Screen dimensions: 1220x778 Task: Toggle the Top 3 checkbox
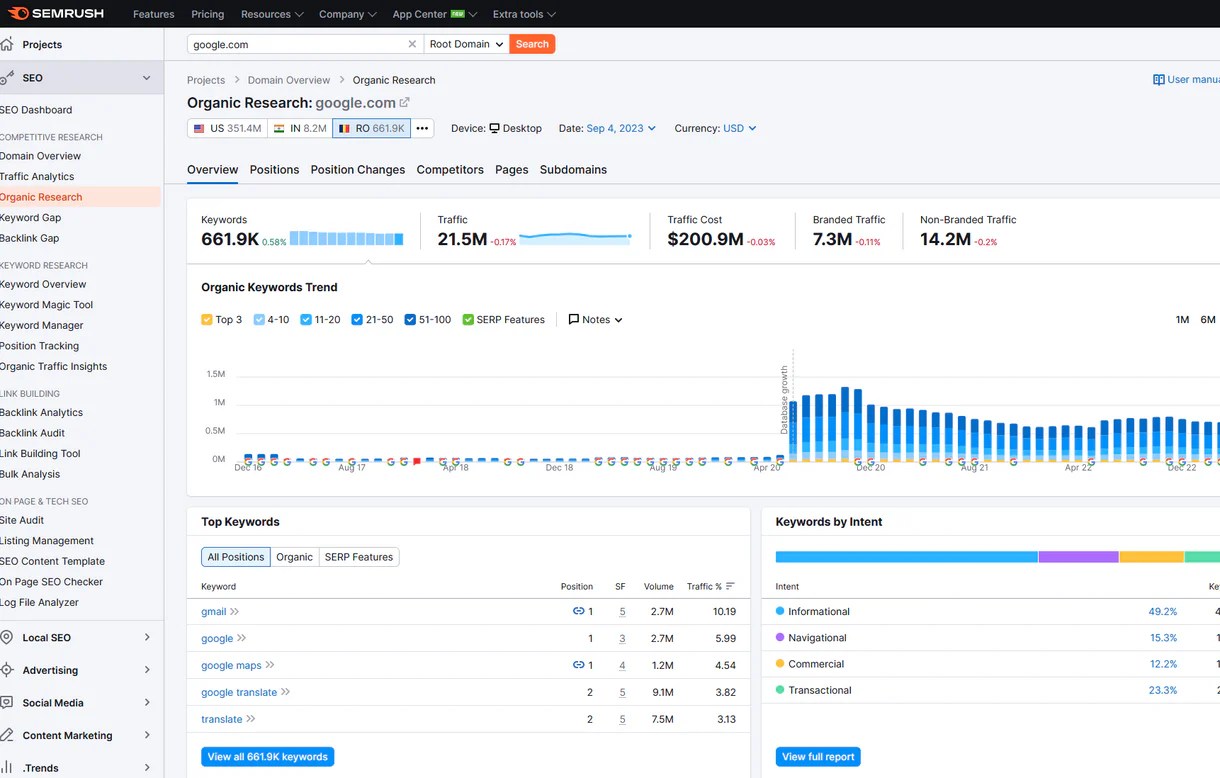pos(207,319)
